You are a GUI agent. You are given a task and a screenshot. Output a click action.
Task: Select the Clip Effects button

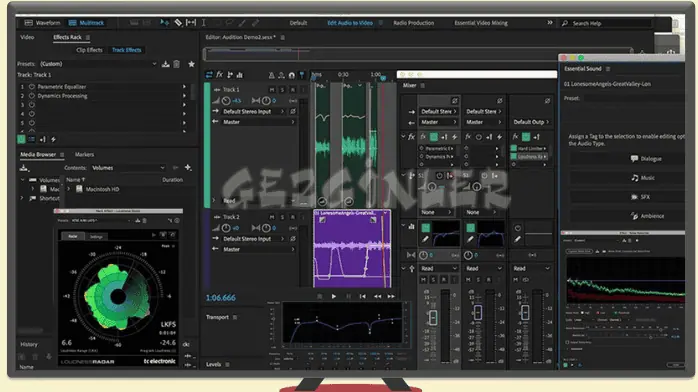click(x=89, y=50)
